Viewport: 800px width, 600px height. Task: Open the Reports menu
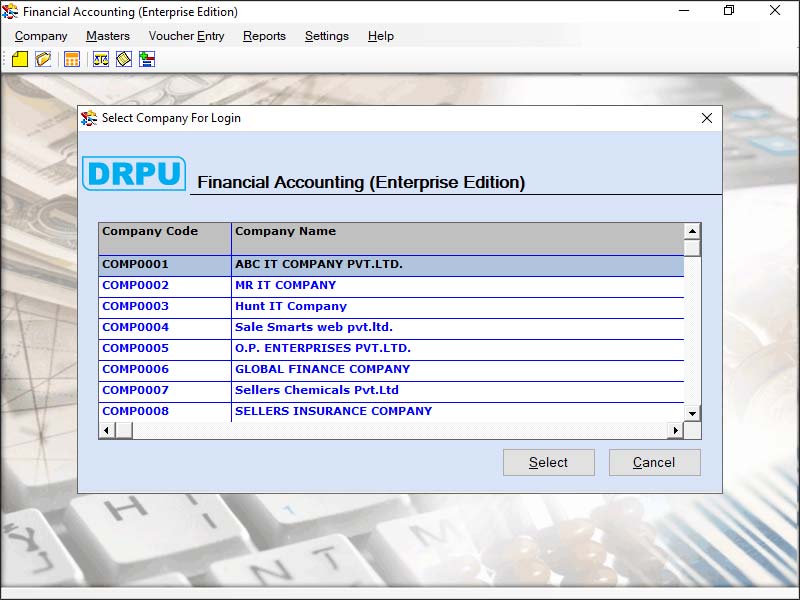pyautogui.click(x=264, y=36)
